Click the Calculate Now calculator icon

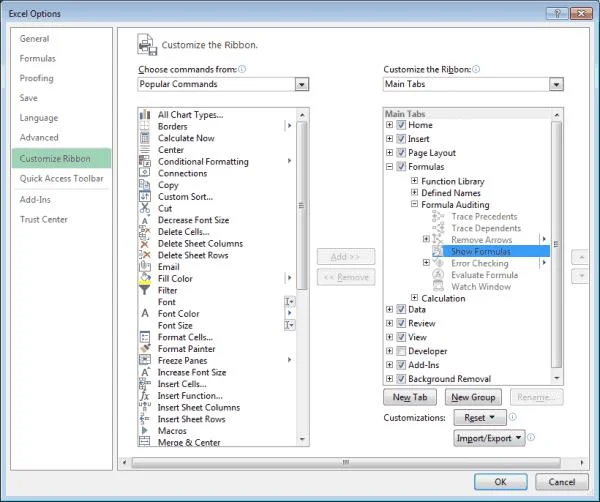coord(145,138)
